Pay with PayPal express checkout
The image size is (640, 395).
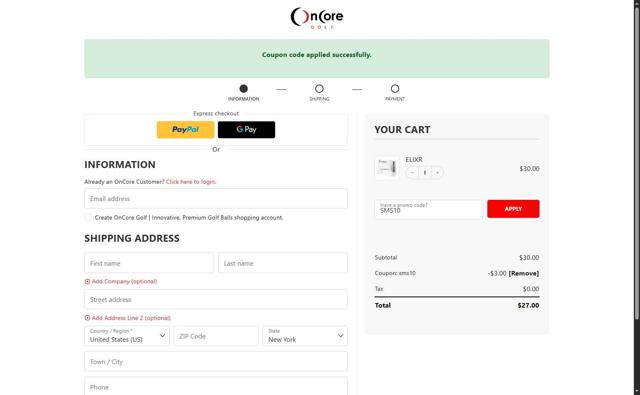[185, 130]
